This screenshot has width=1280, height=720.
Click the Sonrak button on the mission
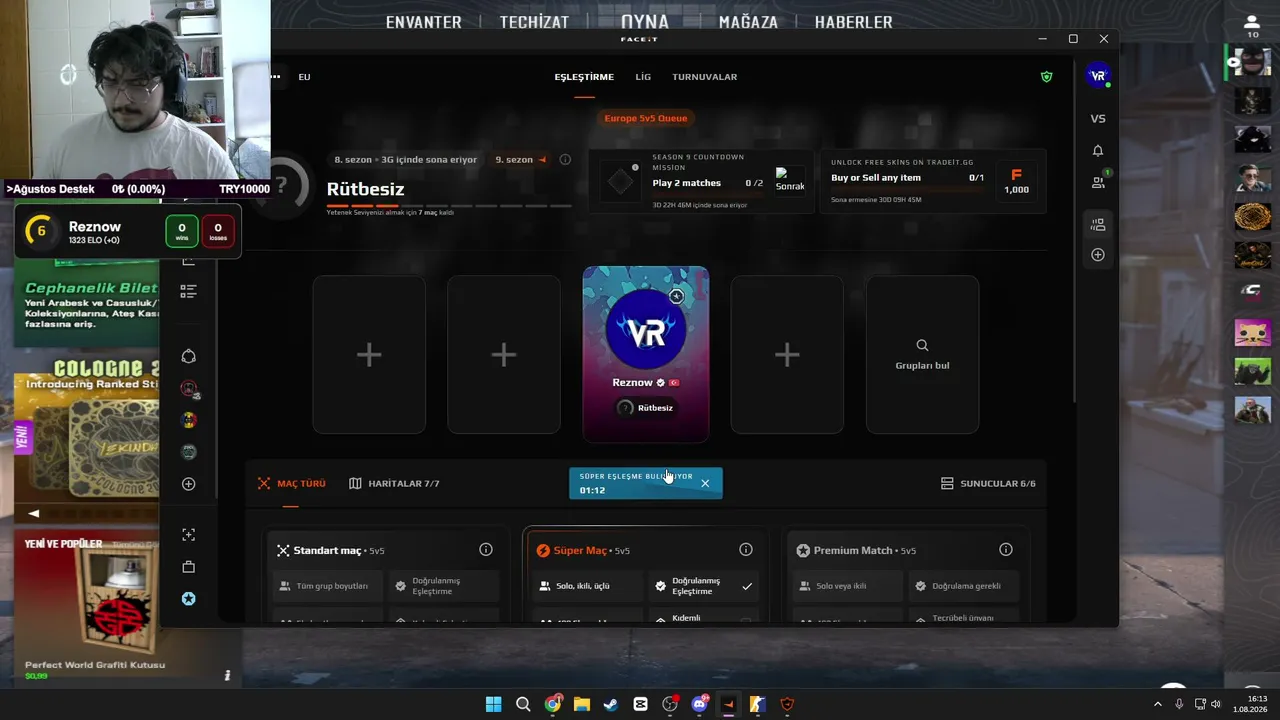pyautogui.click(x=790, y=180)
